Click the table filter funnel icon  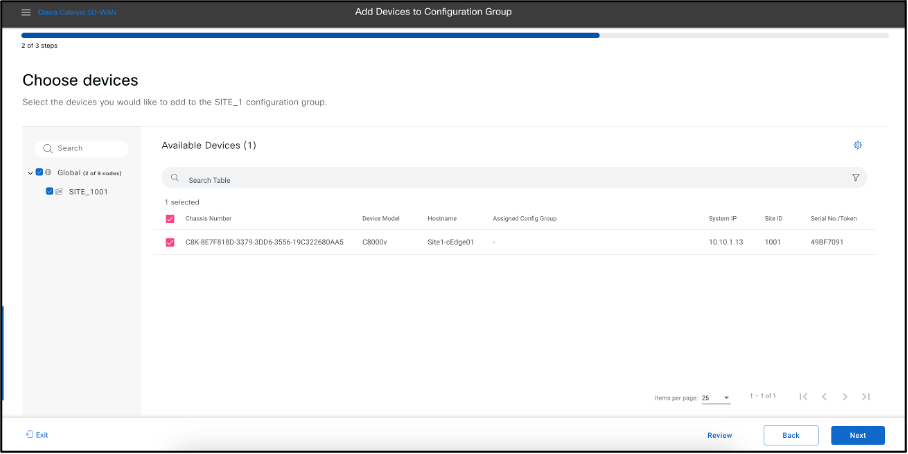[x=855, y=178]
